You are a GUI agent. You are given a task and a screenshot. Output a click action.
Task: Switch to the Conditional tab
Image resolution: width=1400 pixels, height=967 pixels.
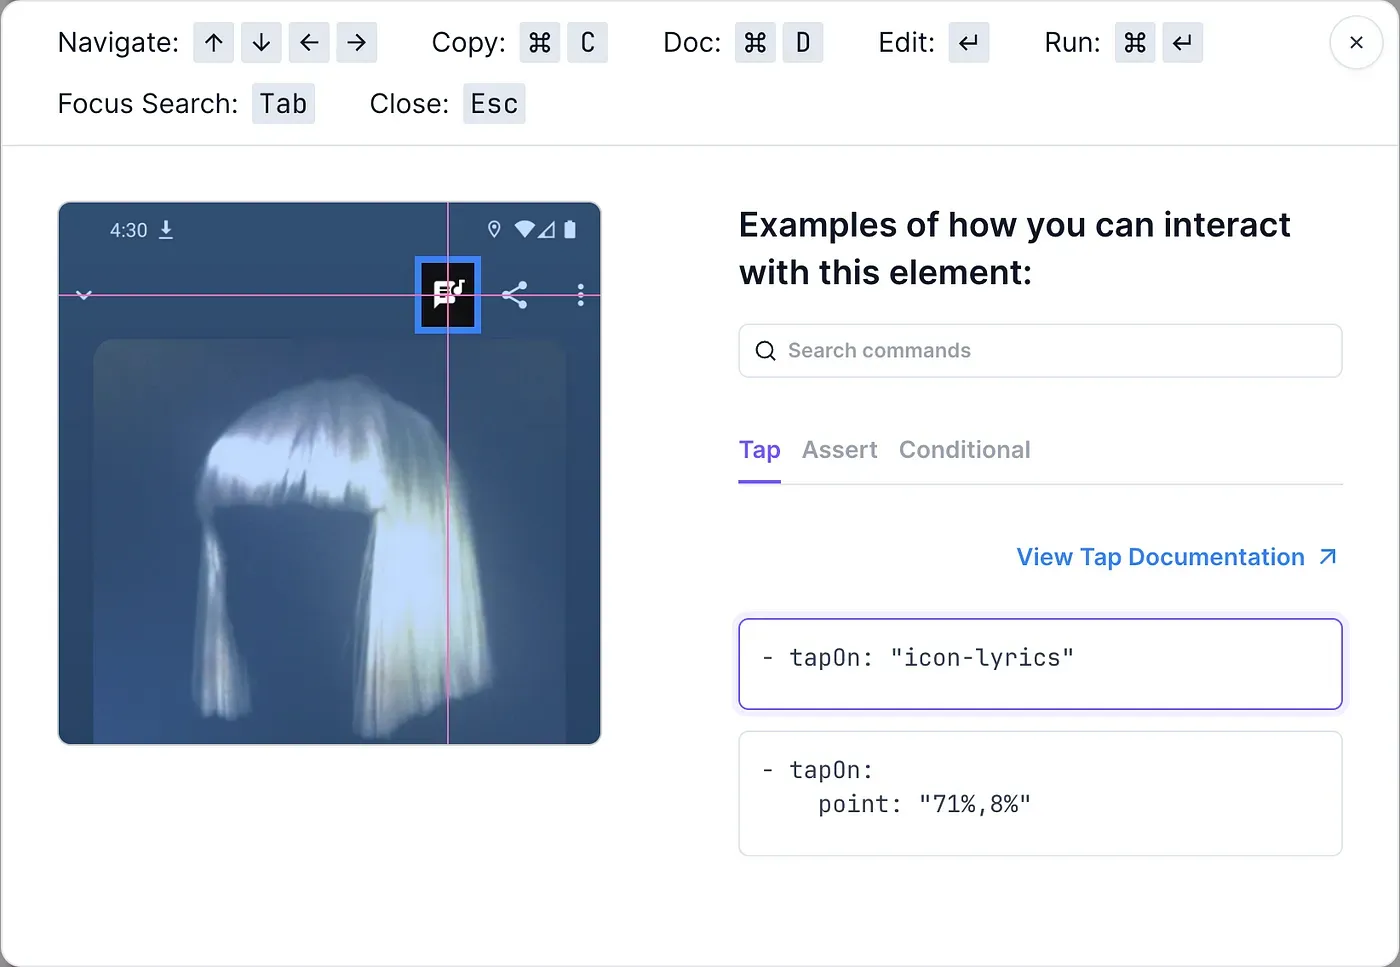964,450
